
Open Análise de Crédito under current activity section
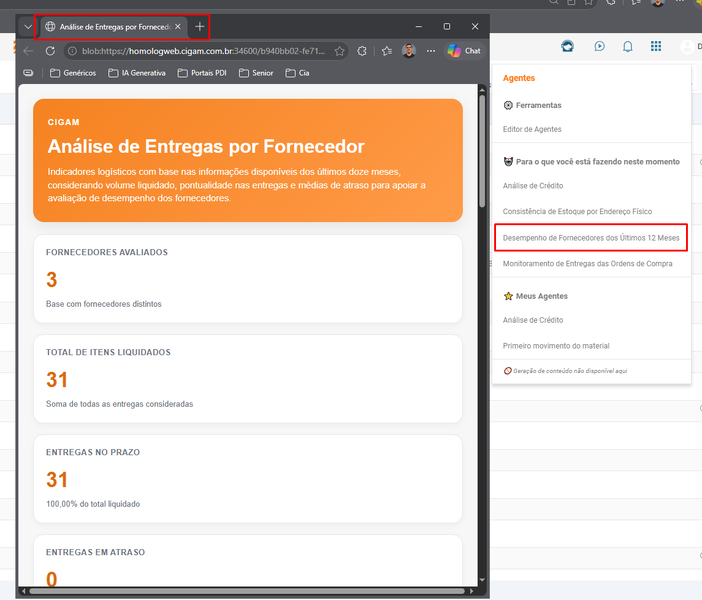[533, 186]
